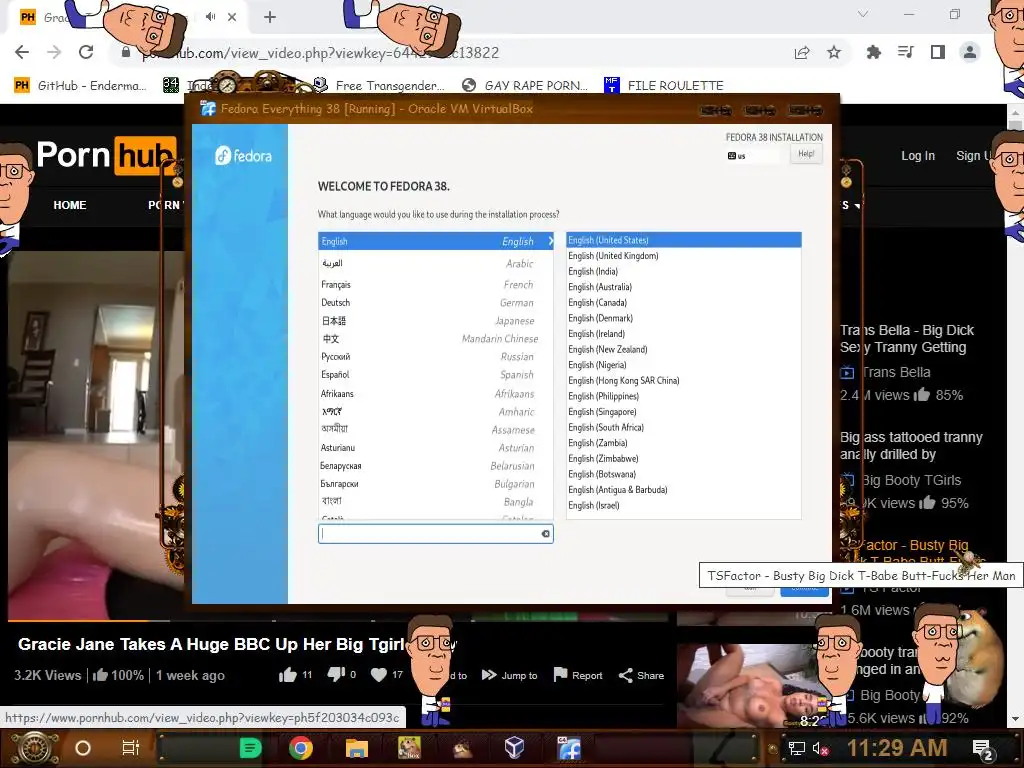Click the share page icon in address bar
The image size is (1024, 768).
pos(802,53)
